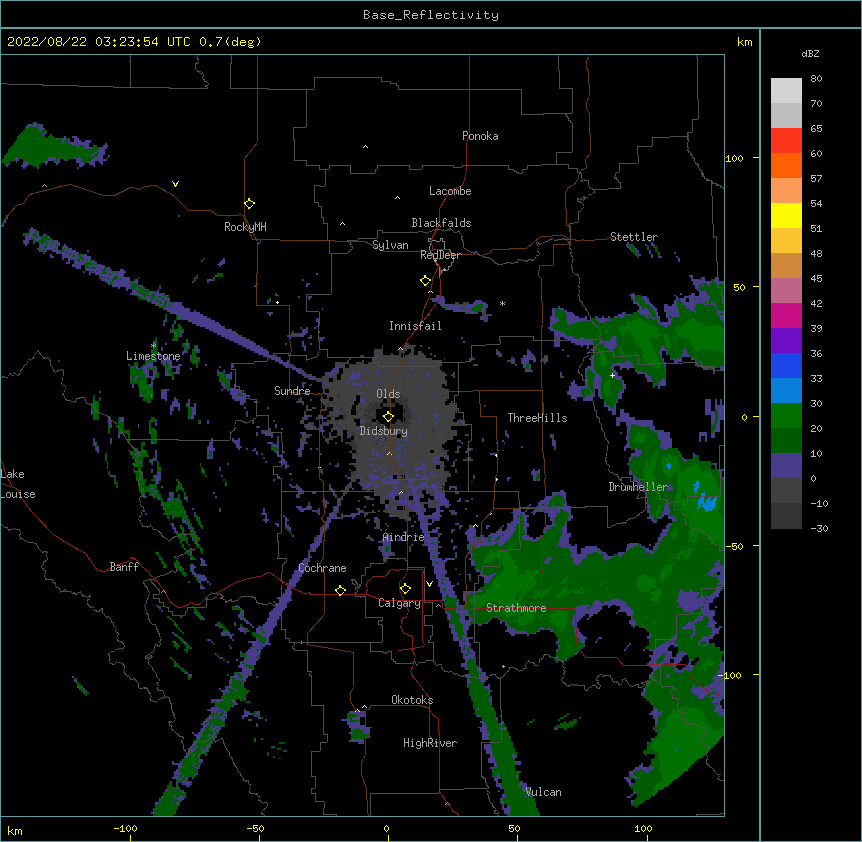Click the slate purple 10-0 dBZ swatch

786,466
